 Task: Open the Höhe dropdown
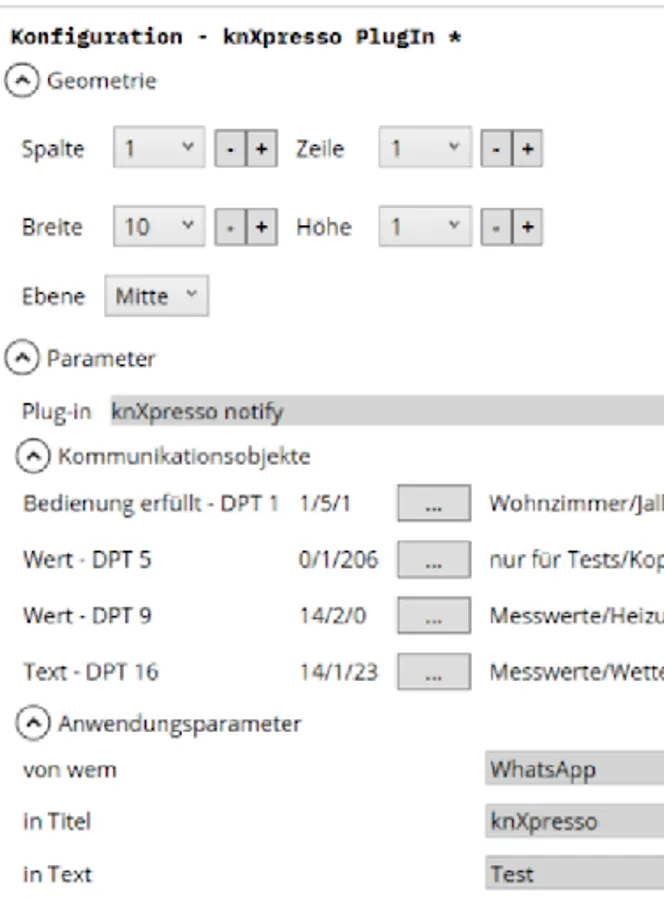(424, 227)
